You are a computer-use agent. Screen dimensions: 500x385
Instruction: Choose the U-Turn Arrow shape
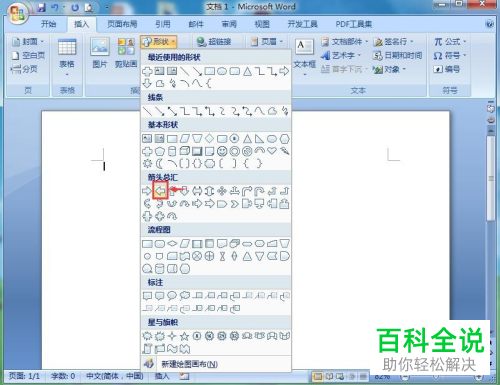coord(259,191)
